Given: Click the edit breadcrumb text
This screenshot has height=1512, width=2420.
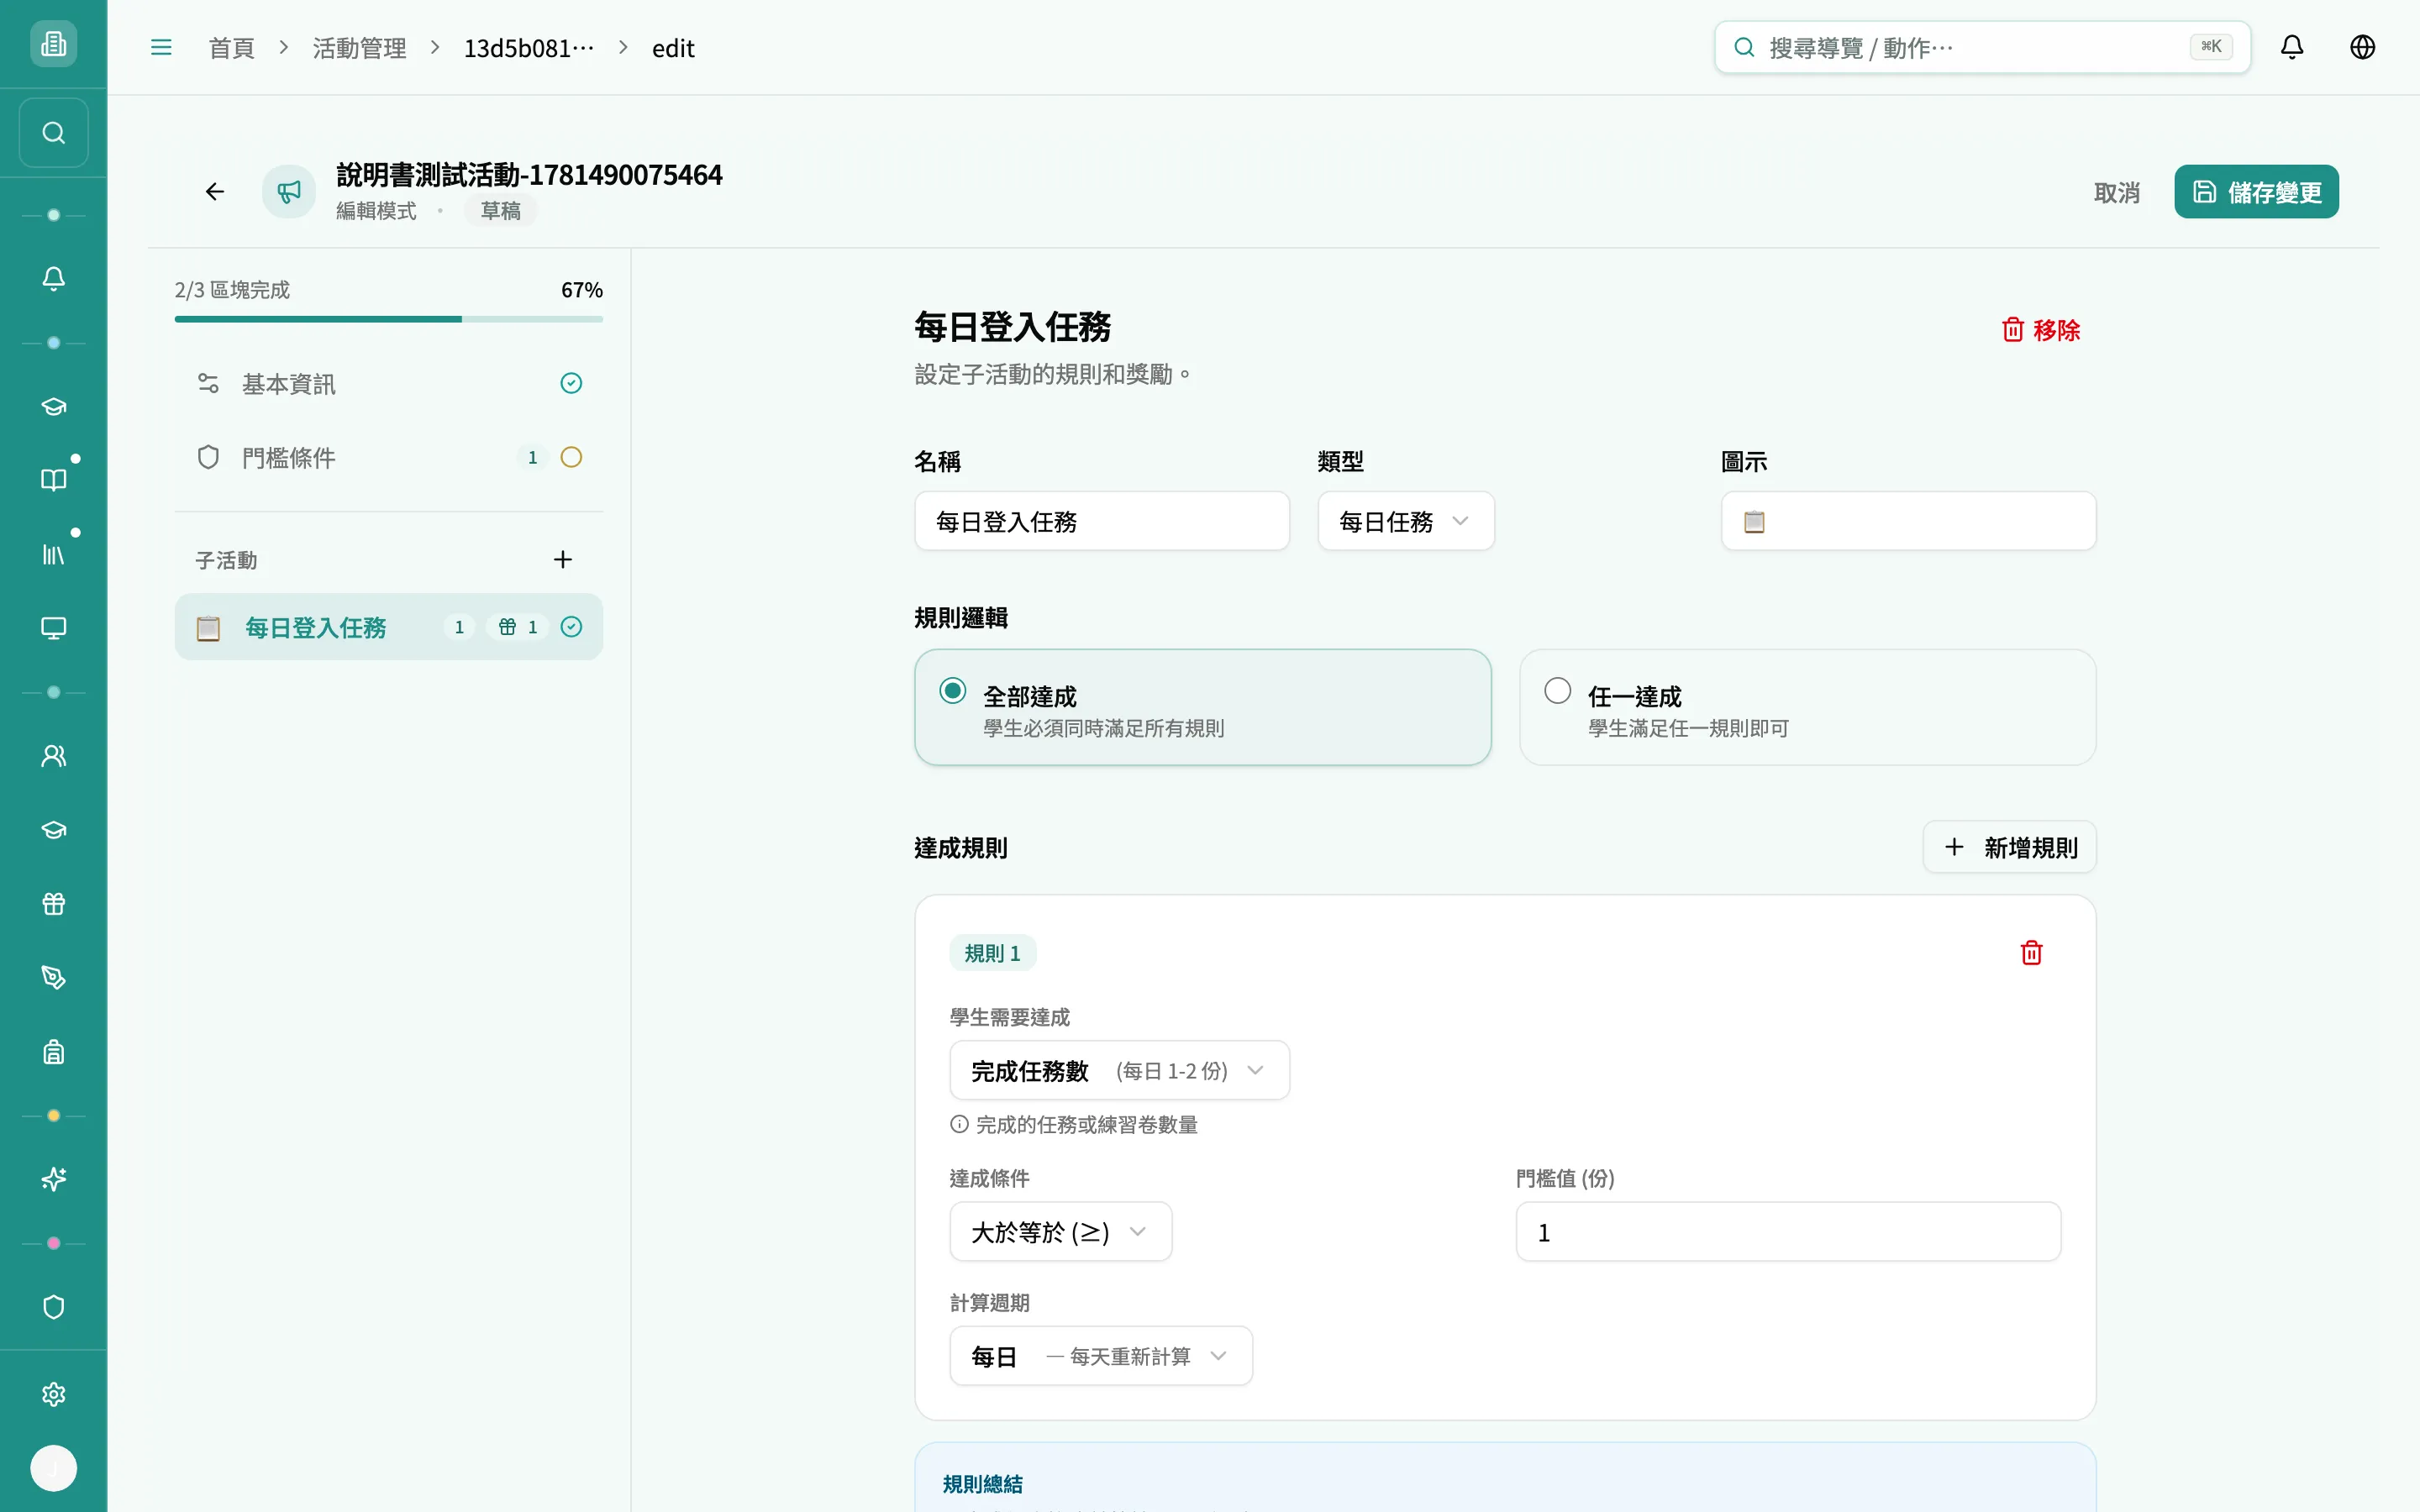Looking at the screenshot, I should [x=673, y=48].
